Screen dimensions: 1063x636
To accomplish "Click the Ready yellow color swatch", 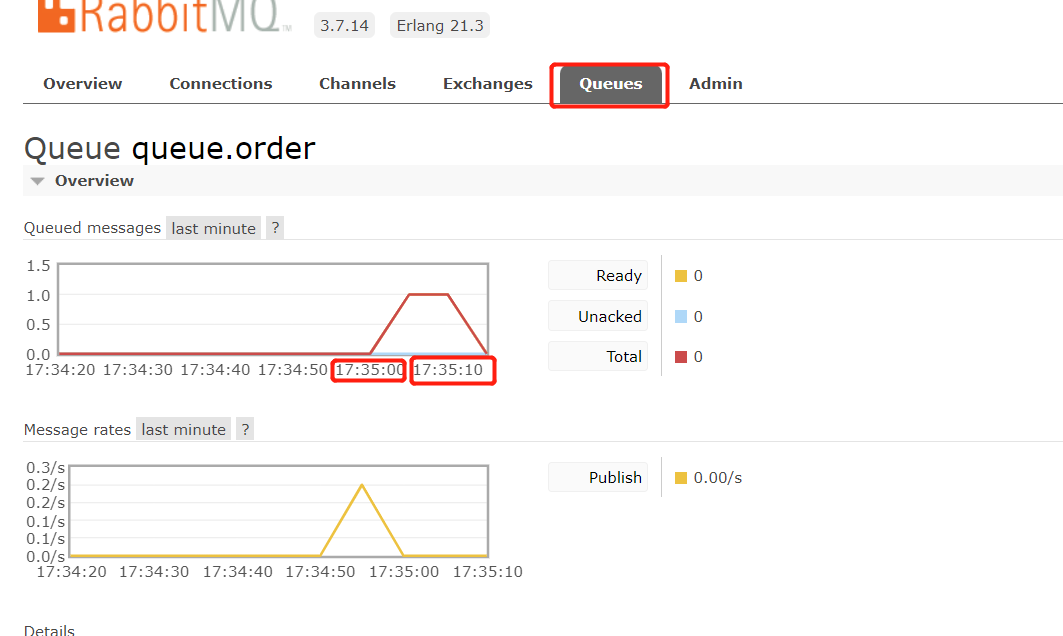I will (x=681, y=276).
